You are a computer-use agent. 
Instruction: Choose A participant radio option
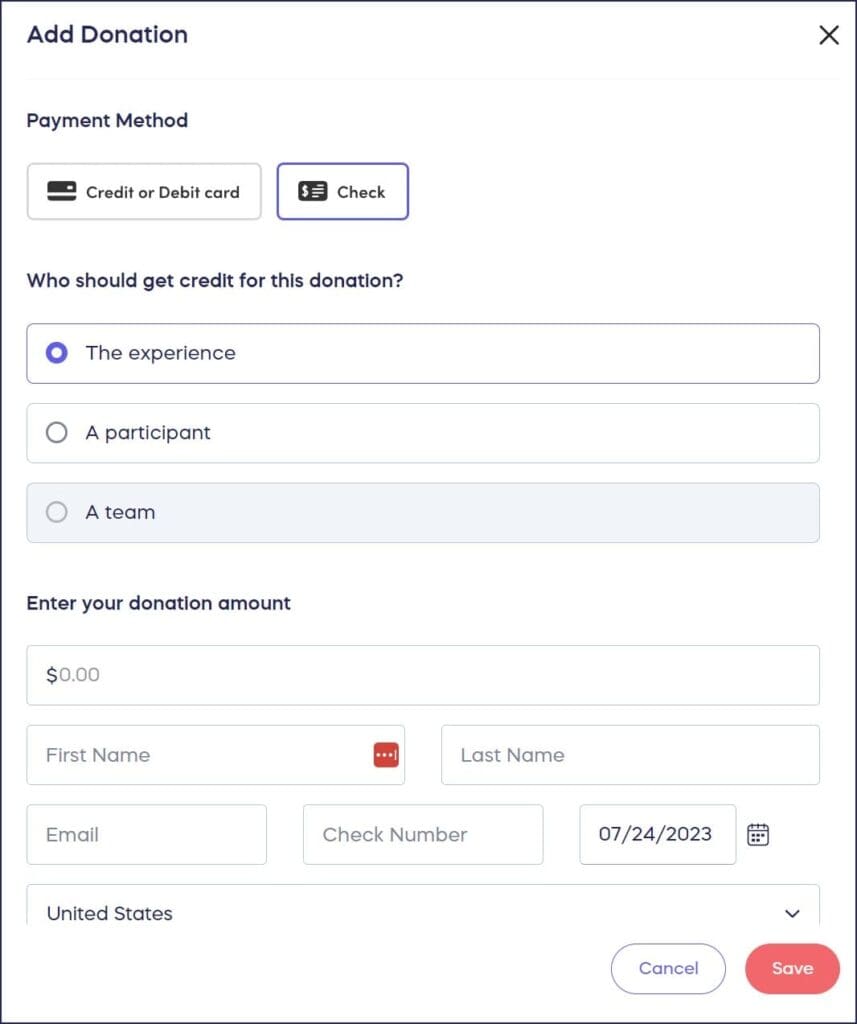point(57,433)
